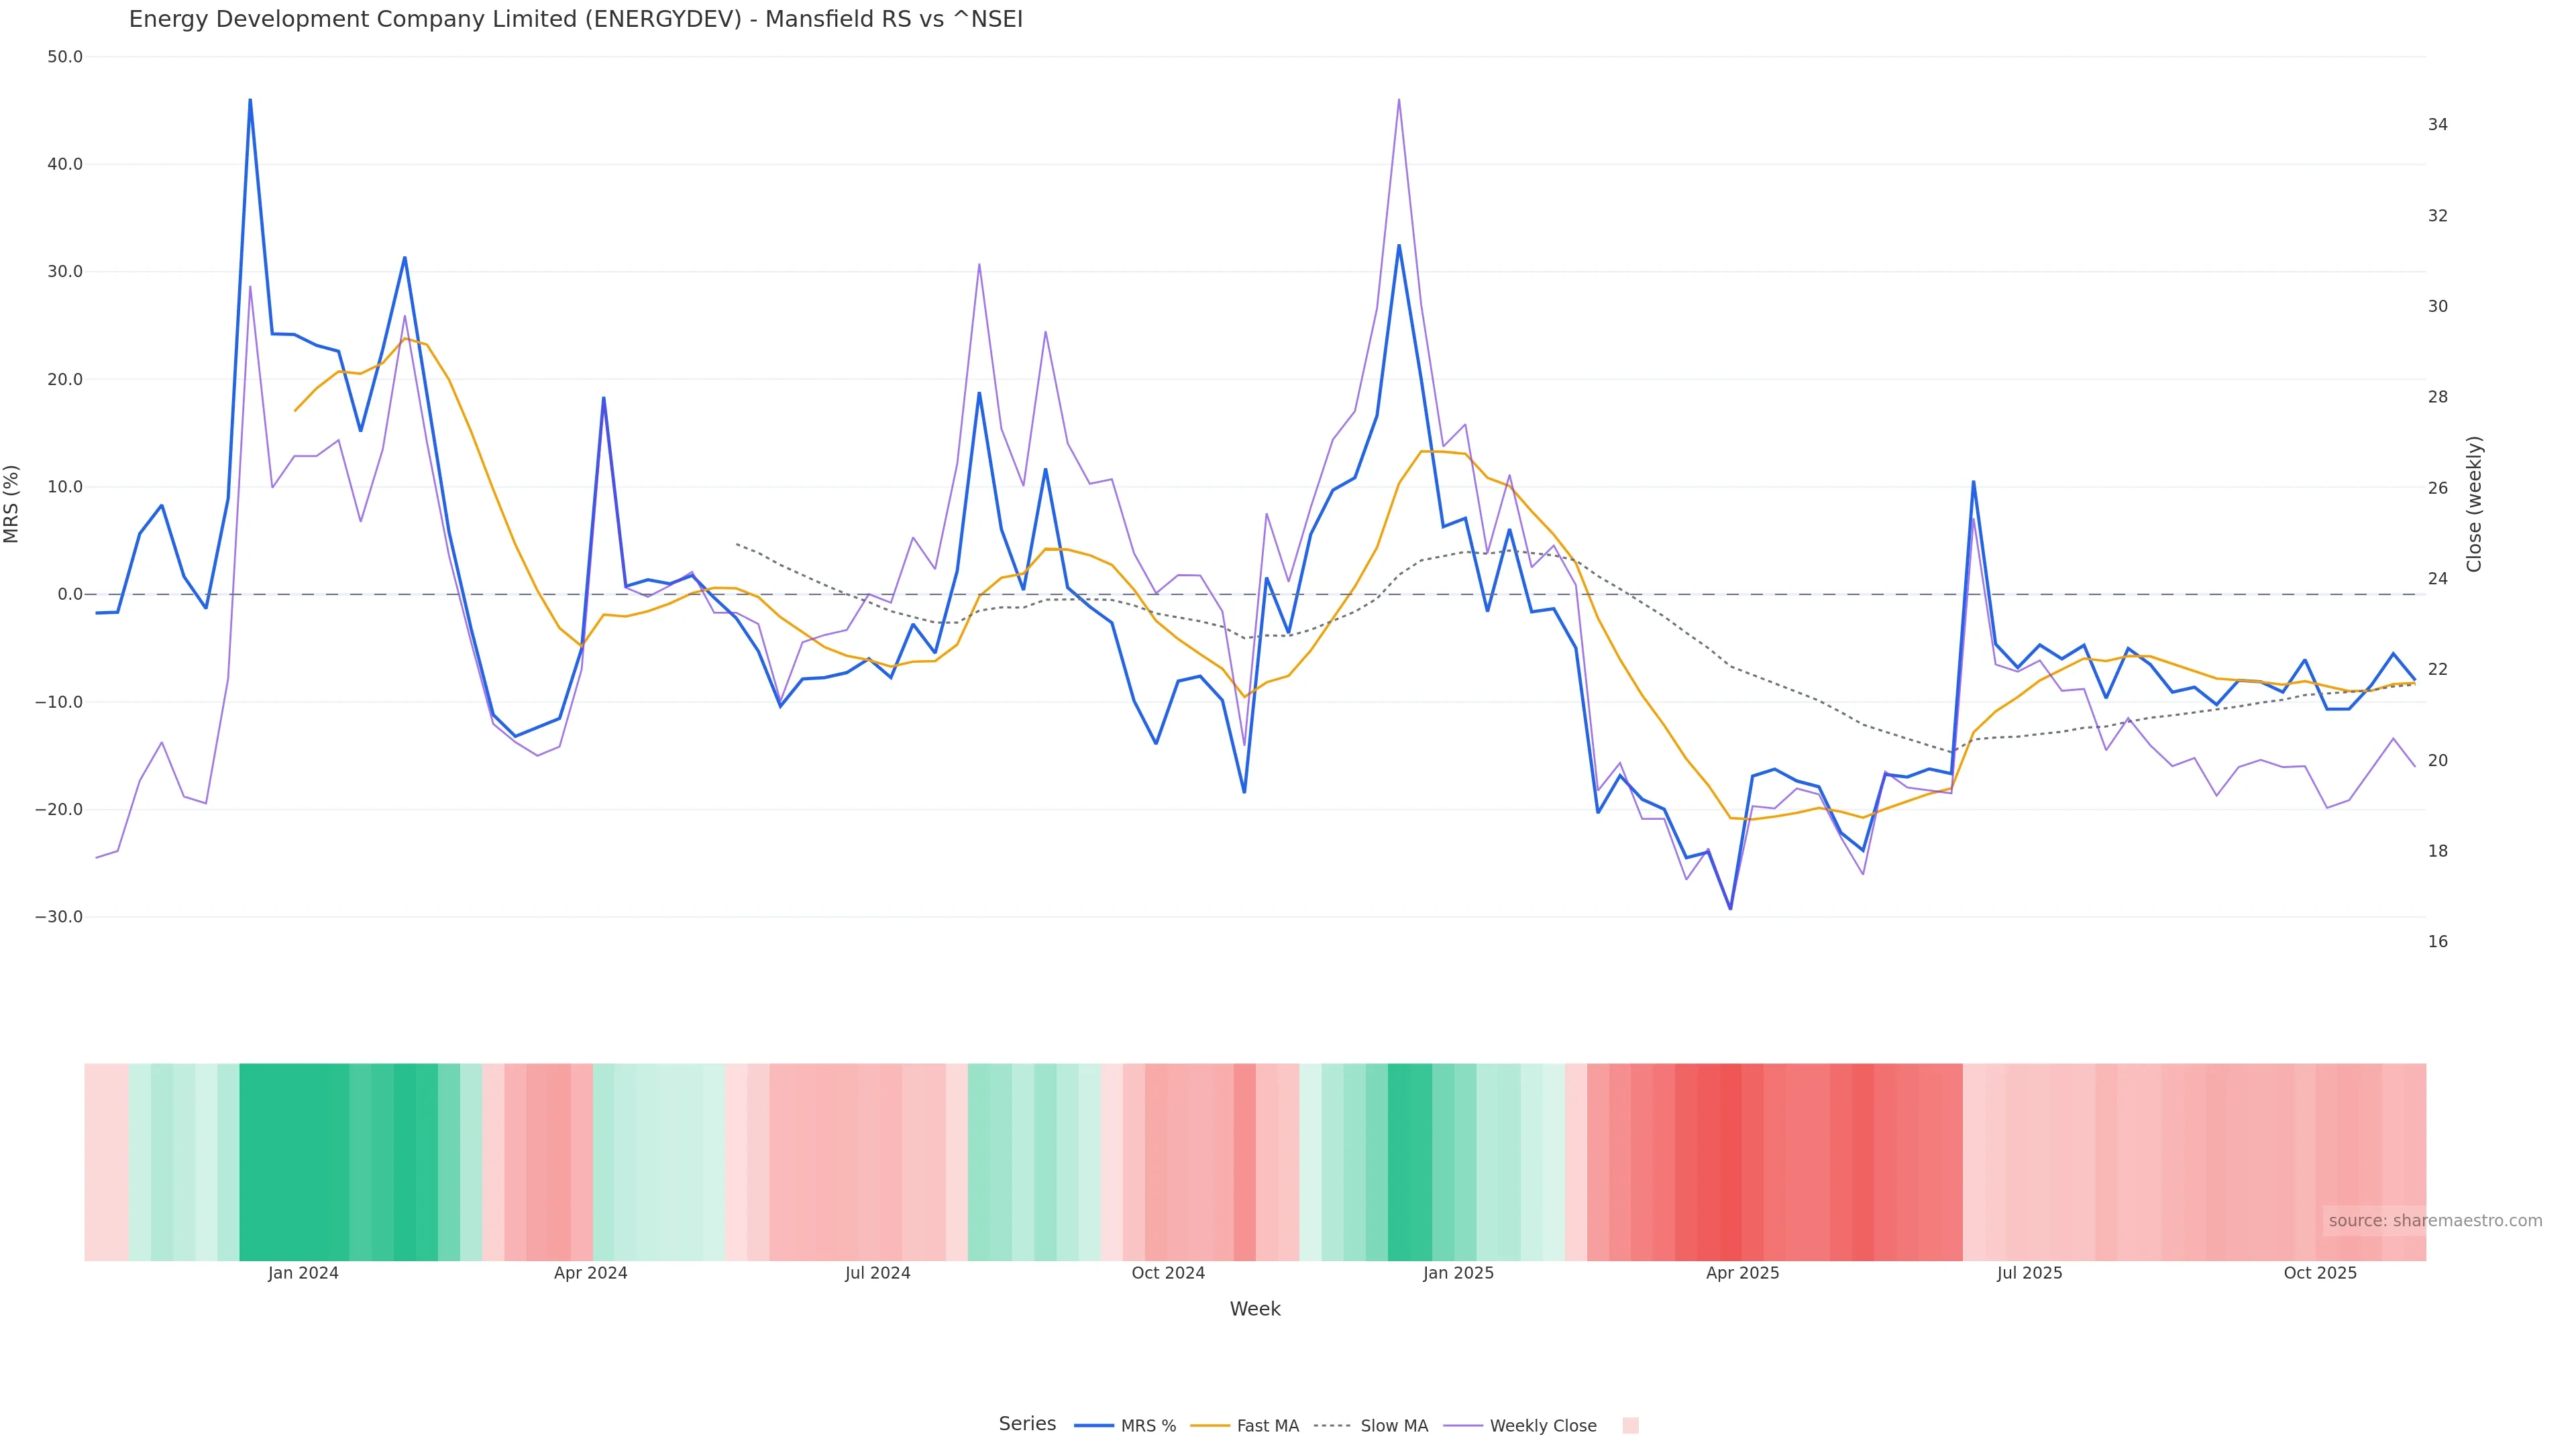Click the Apr 2025 x-axis tick label
The image size is (2576, 1449).
(1742, 1274)
